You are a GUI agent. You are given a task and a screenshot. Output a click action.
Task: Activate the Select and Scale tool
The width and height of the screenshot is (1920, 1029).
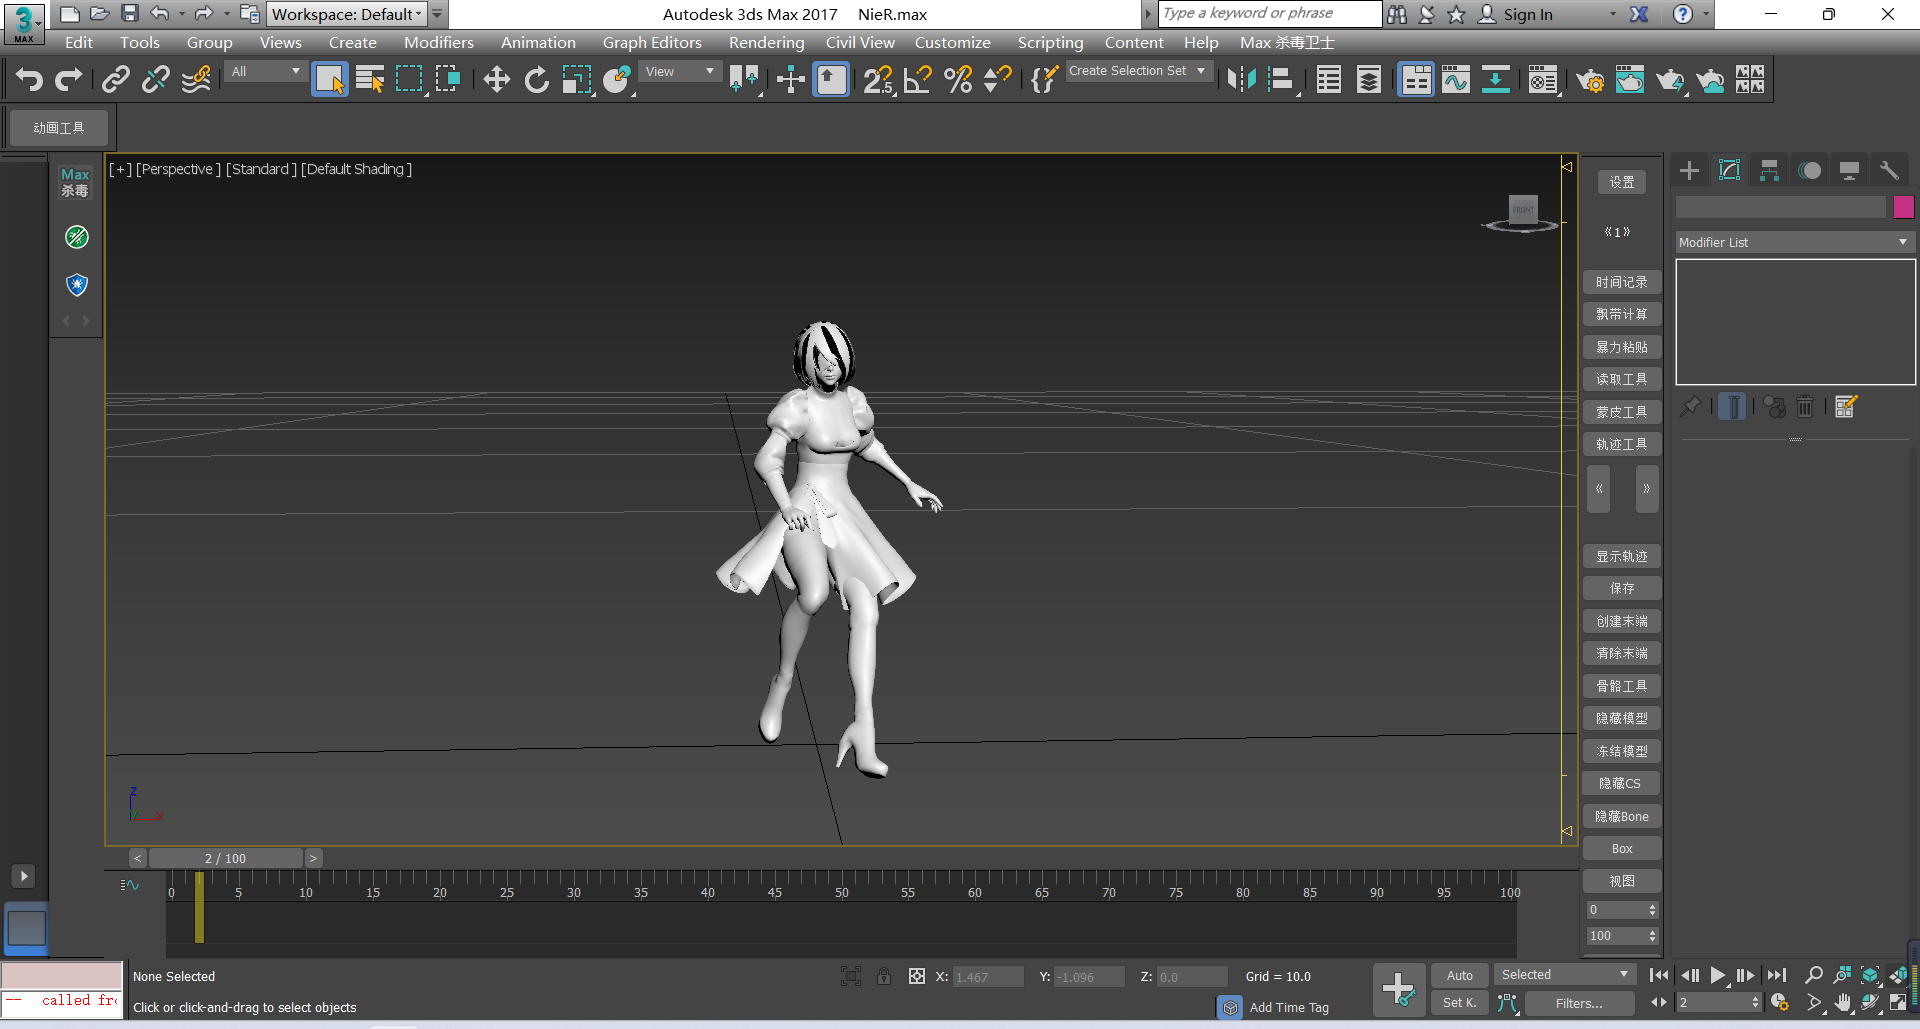click(x=577, y=79)
